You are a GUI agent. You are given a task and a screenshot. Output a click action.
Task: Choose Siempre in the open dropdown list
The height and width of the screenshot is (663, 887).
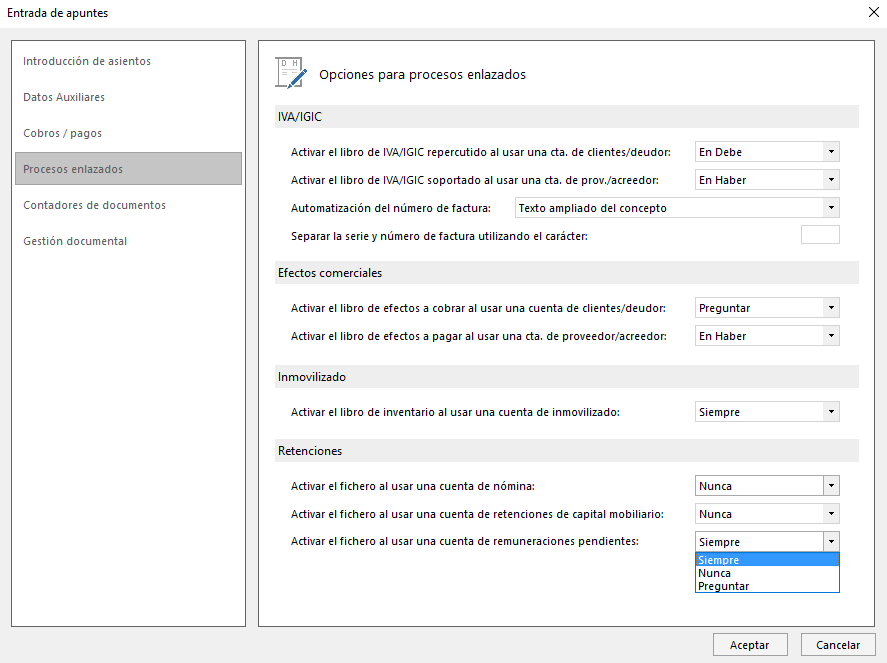tap(767, 560)
